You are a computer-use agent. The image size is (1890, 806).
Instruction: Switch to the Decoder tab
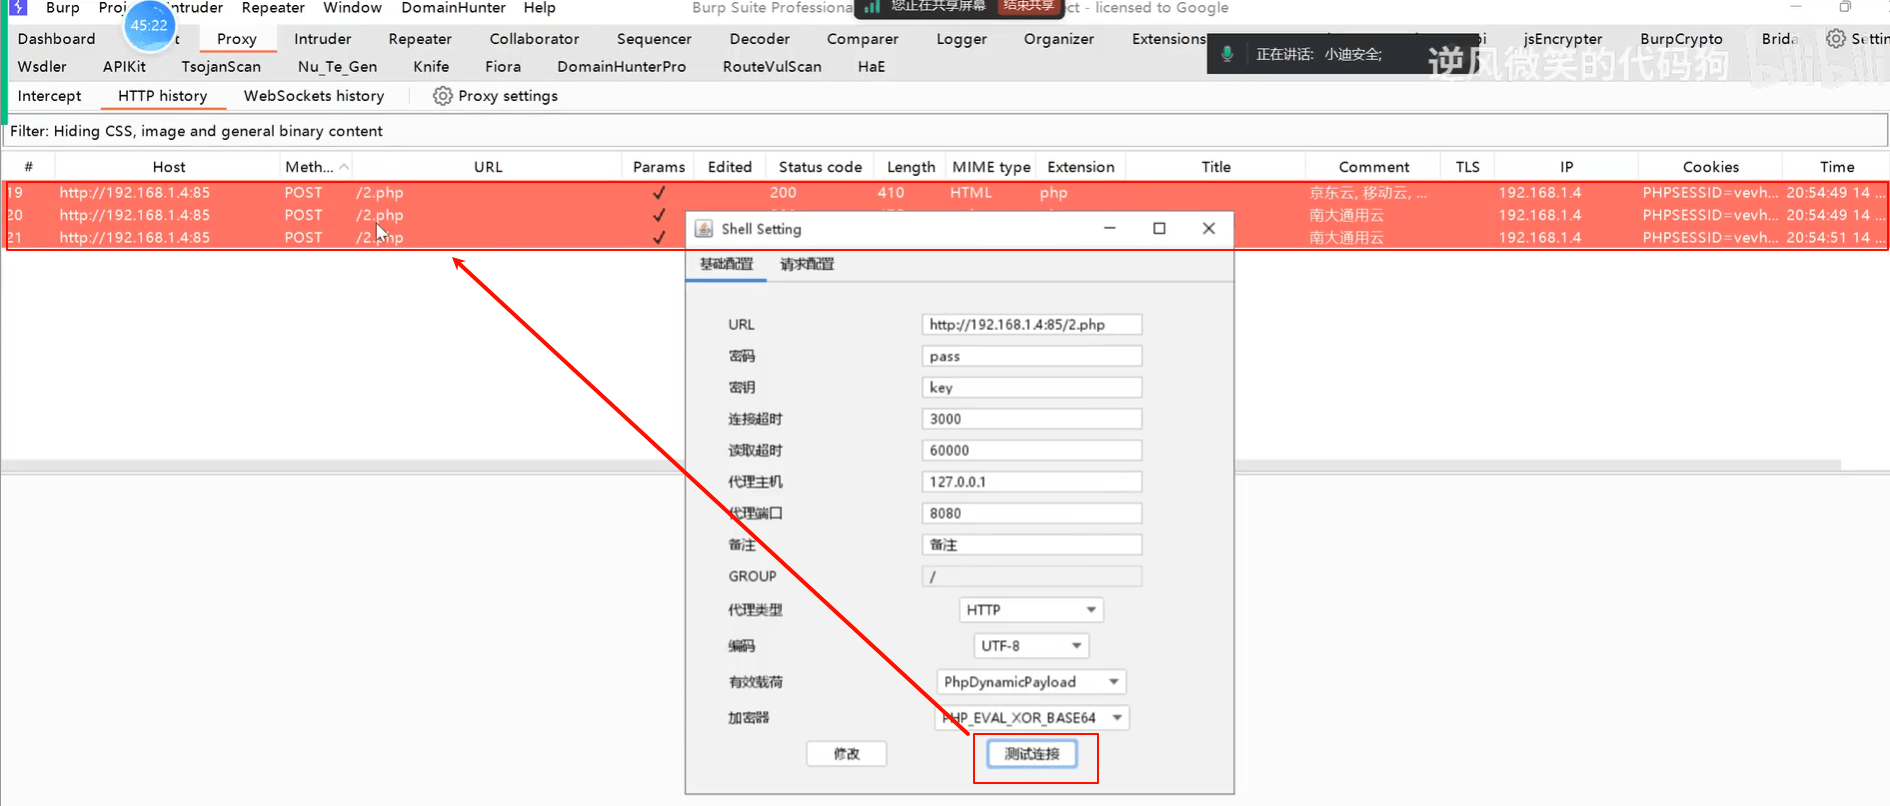pyautogui.click(x=759, y=39)
